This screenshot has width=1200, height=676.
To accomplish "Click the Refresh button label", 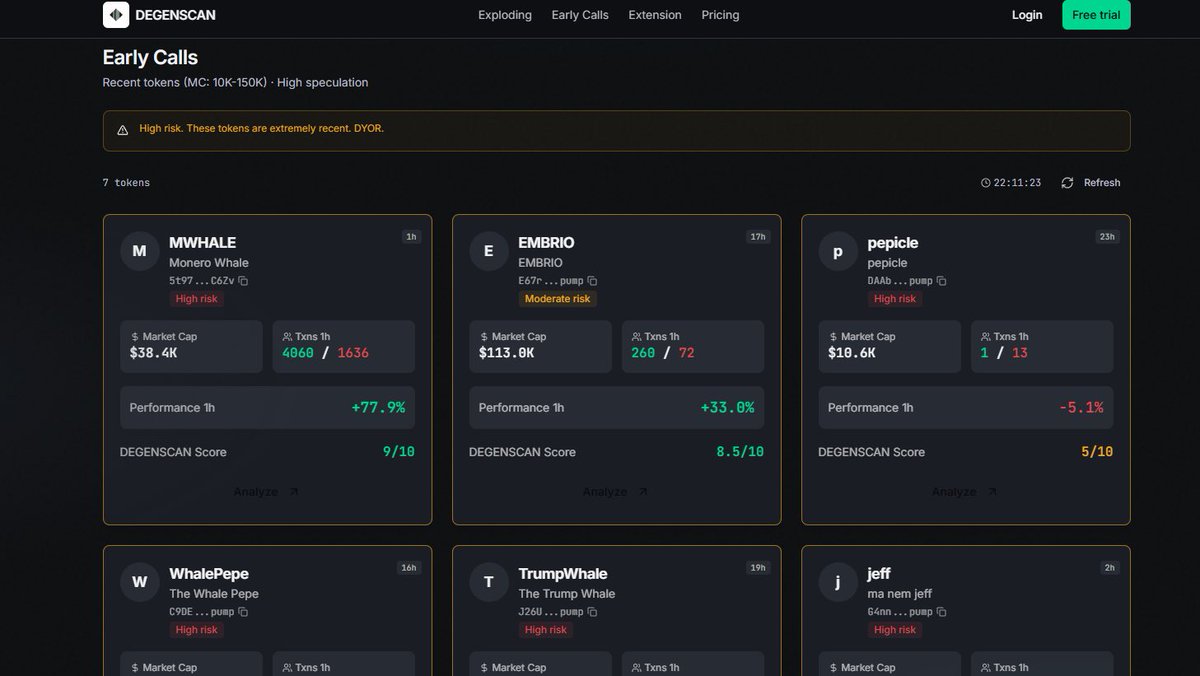I will tap(1102, 183).
